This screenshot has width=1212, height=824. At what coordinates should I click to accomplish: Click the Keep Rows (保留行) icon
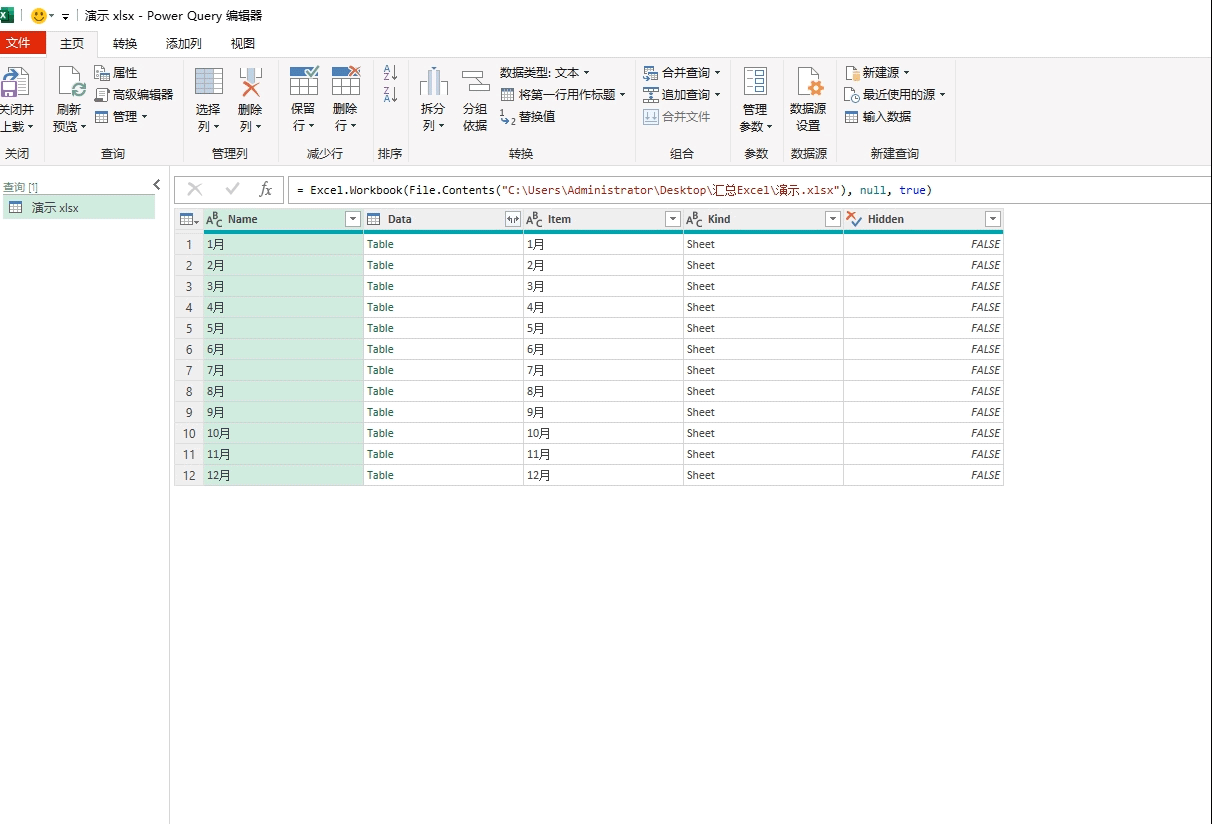[303, 82]
